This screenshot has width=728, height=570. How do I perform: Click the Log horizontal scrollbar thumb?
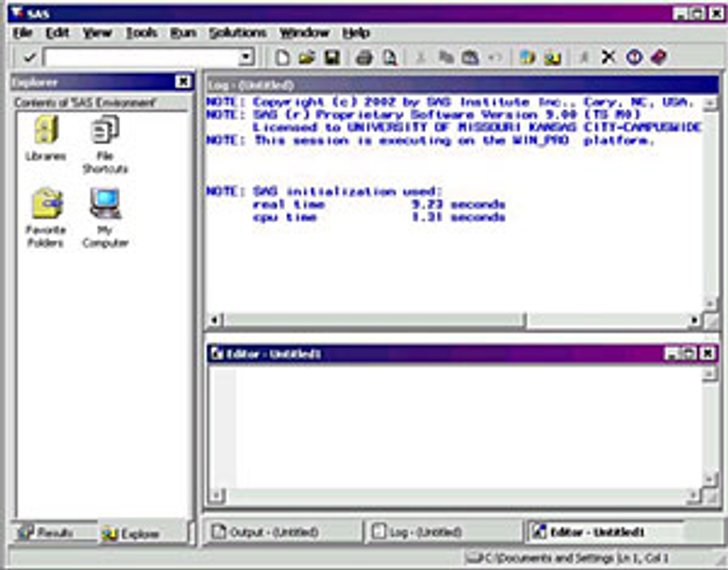tap(374, 320)
